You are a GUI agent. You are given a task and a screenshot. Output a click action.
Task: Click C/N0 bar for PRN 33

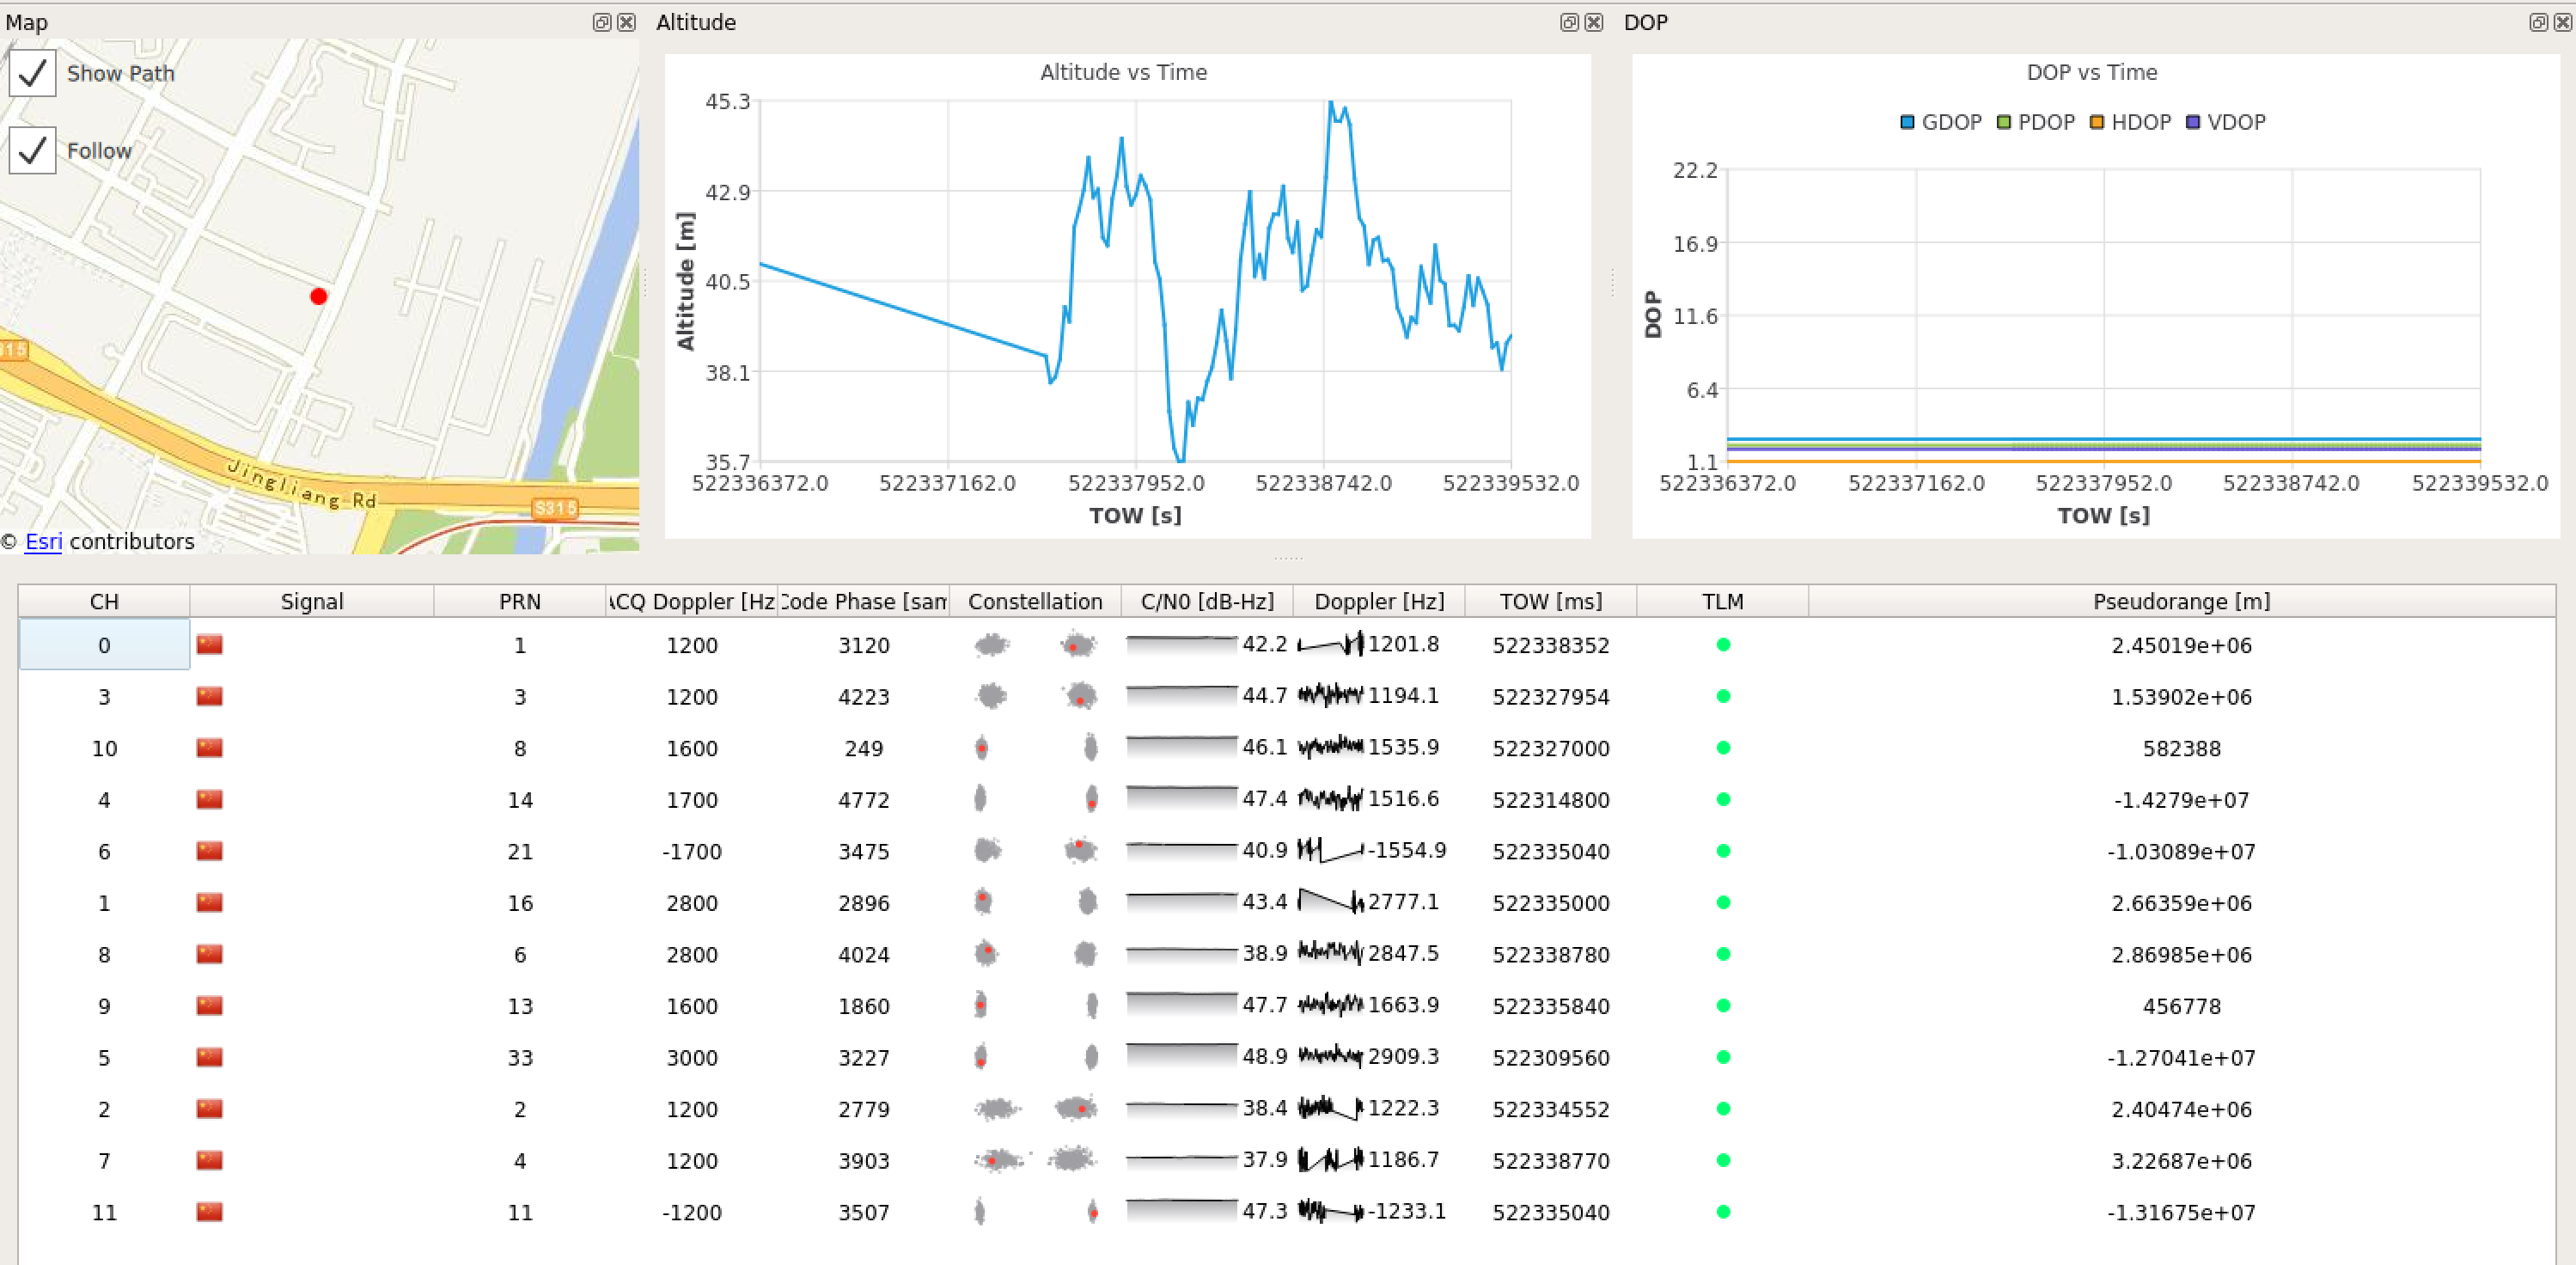click(x=1181, y=1056)
